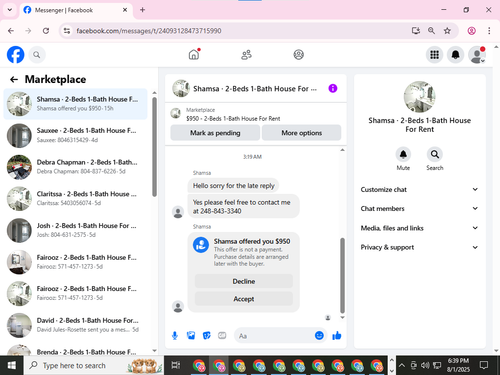Go to Facebook Home icon
This screenshot has width=500, height=375.
click(x=194, y=54)
